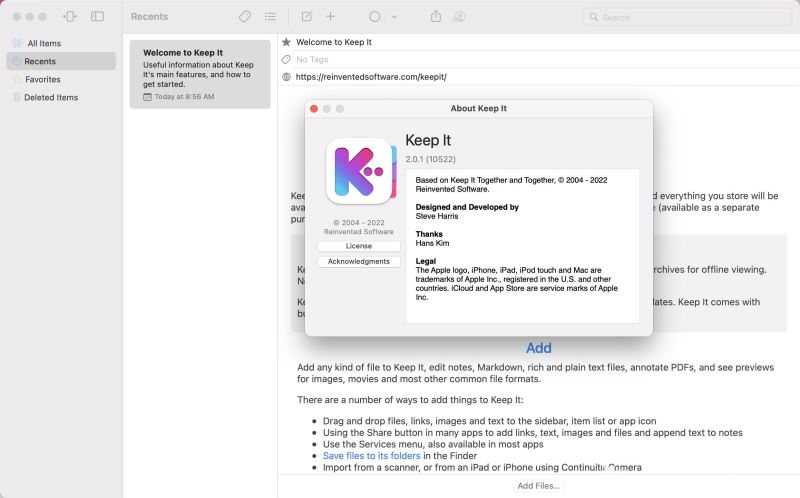Click the reinventedsoftware.com/keepit URL
800x498 pixels.
[371, 77]
